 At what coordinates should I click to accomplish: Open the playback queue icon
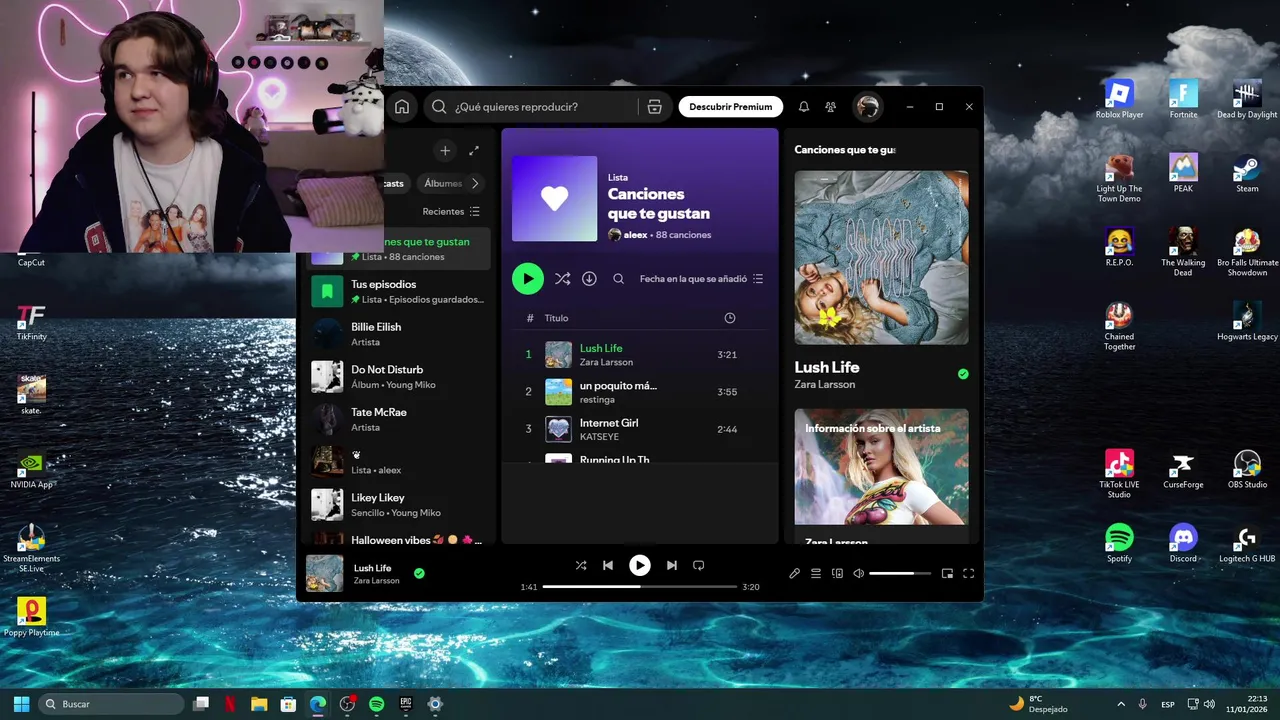(816, 573)
